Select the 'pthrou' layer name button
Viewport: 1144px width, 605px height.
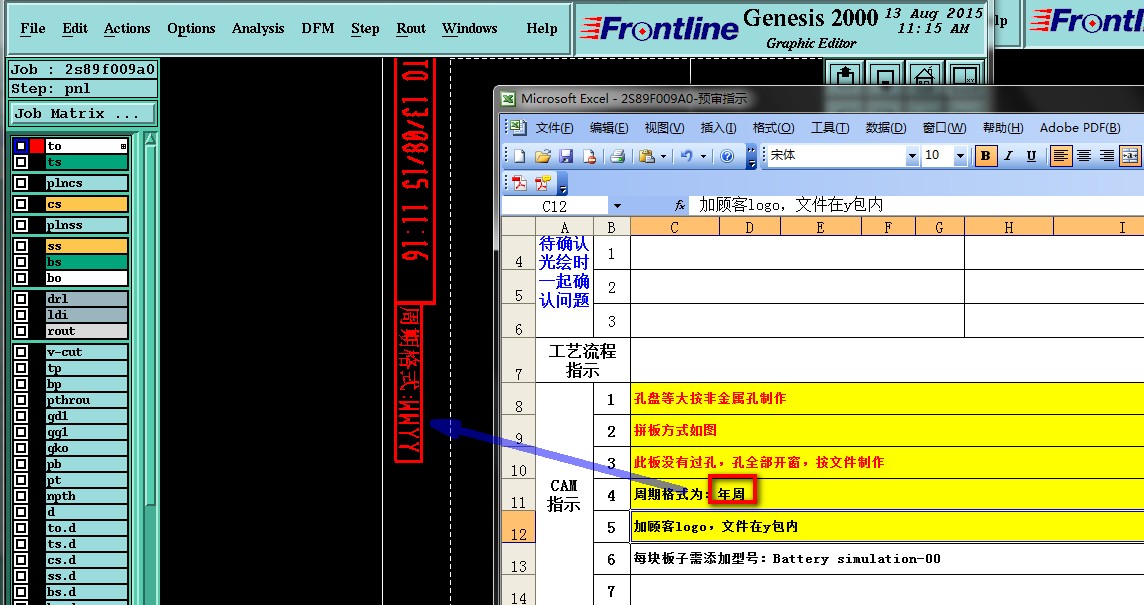tap(86, 400)
